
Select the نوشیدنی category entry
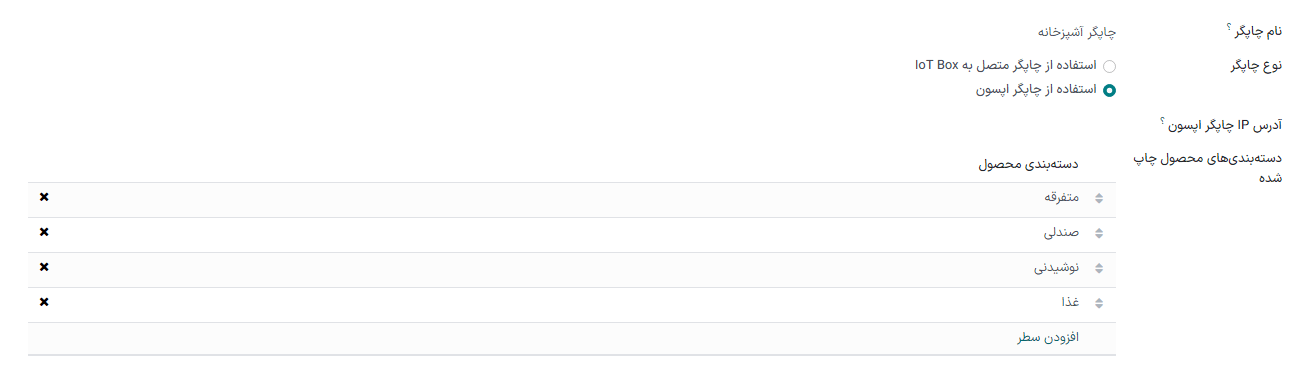click(1056, 268)
